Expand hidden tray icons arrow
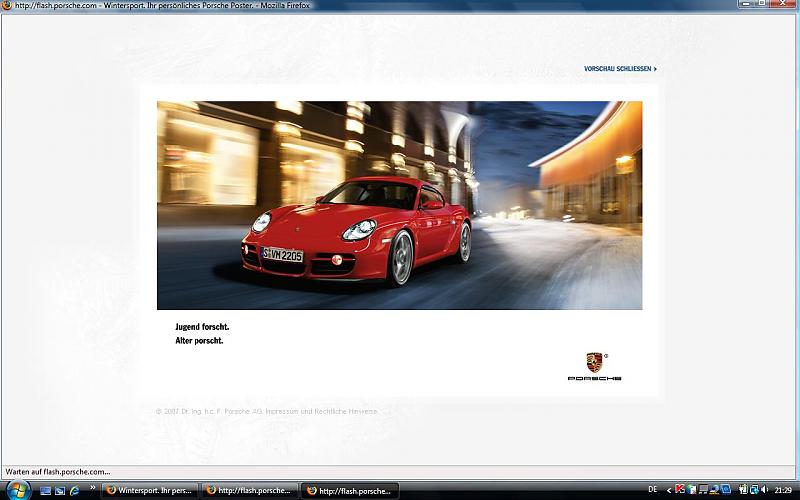 pyautogui.click(x=669, y=490)
